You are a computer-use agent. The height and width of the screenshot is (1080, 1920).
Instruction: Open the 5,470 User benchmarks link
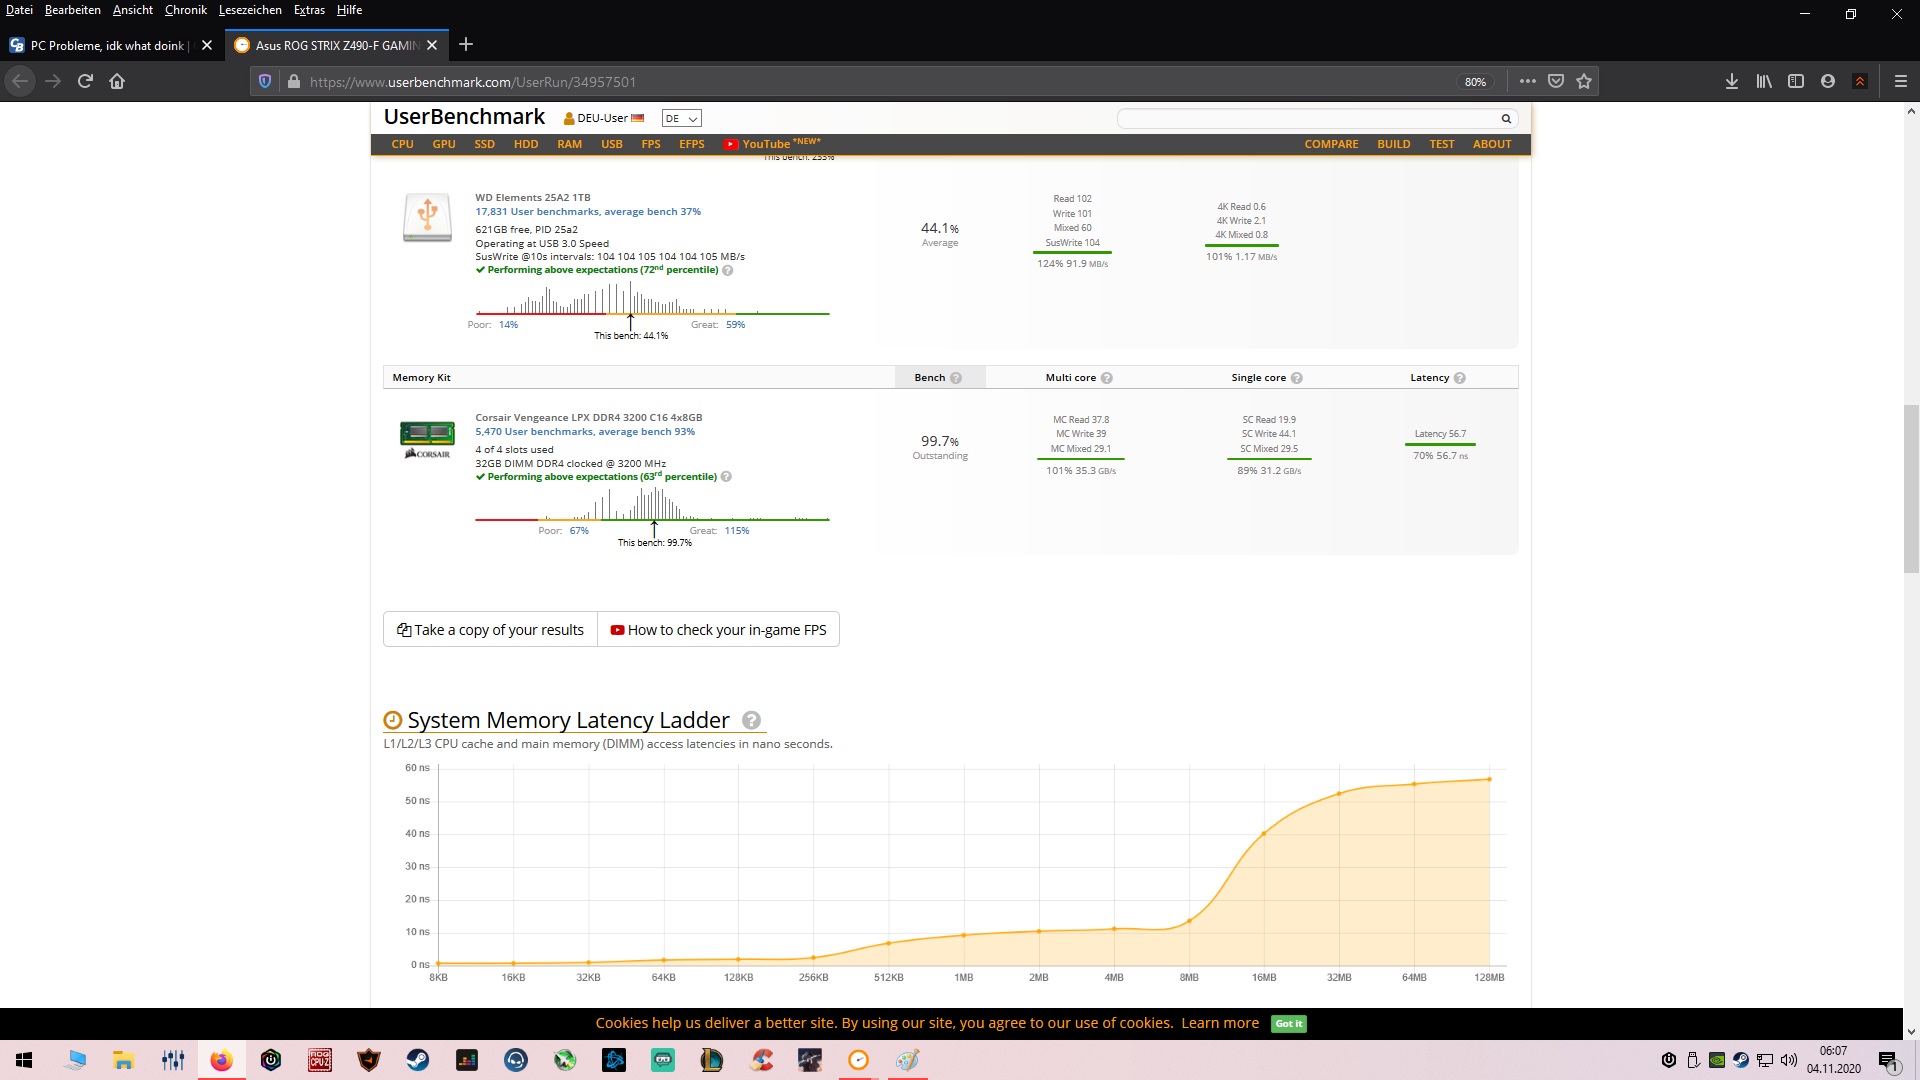point(584,432)
